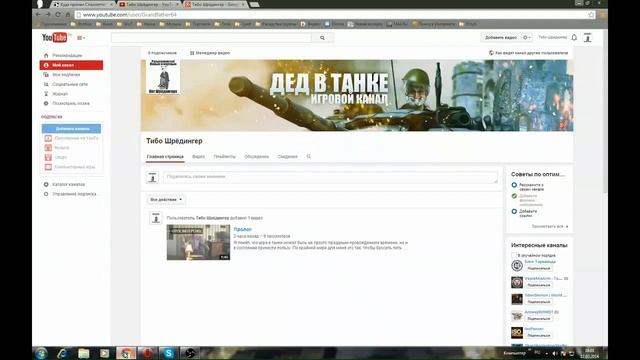The height and width of the screenshot is (360, 640).
Task: Subscribe to the third suggested channel
Action: [x=539, y=302]
